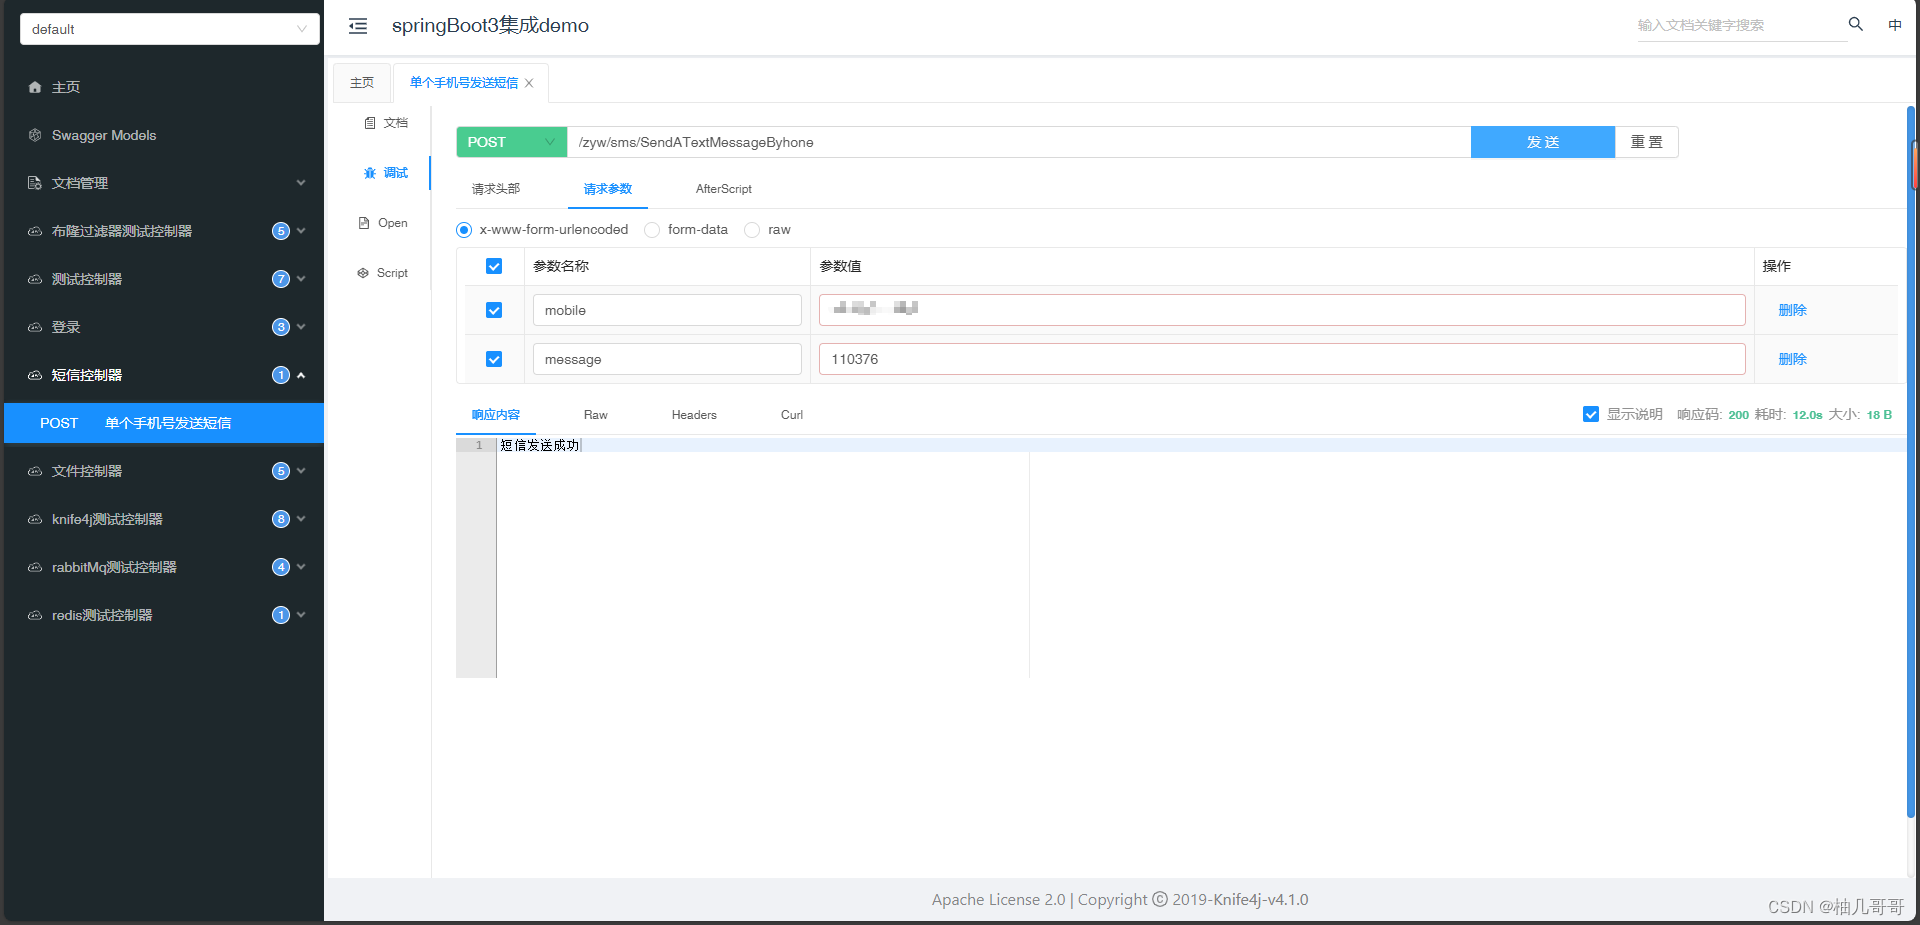Image resolution: width=1920 pixels, height=925 pixels.
Task: Open the POST method dropdown
Action: (511, 142)
